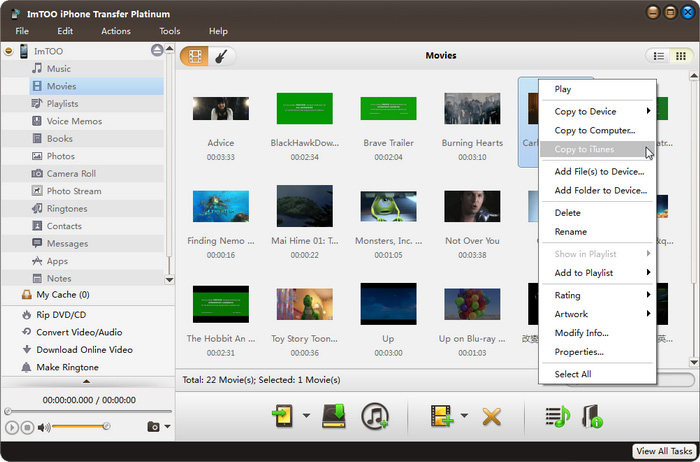The image size is (700, 462).
Task: Select the Monsters, Inc. thumbnail
Action: (x=388, y=206)
